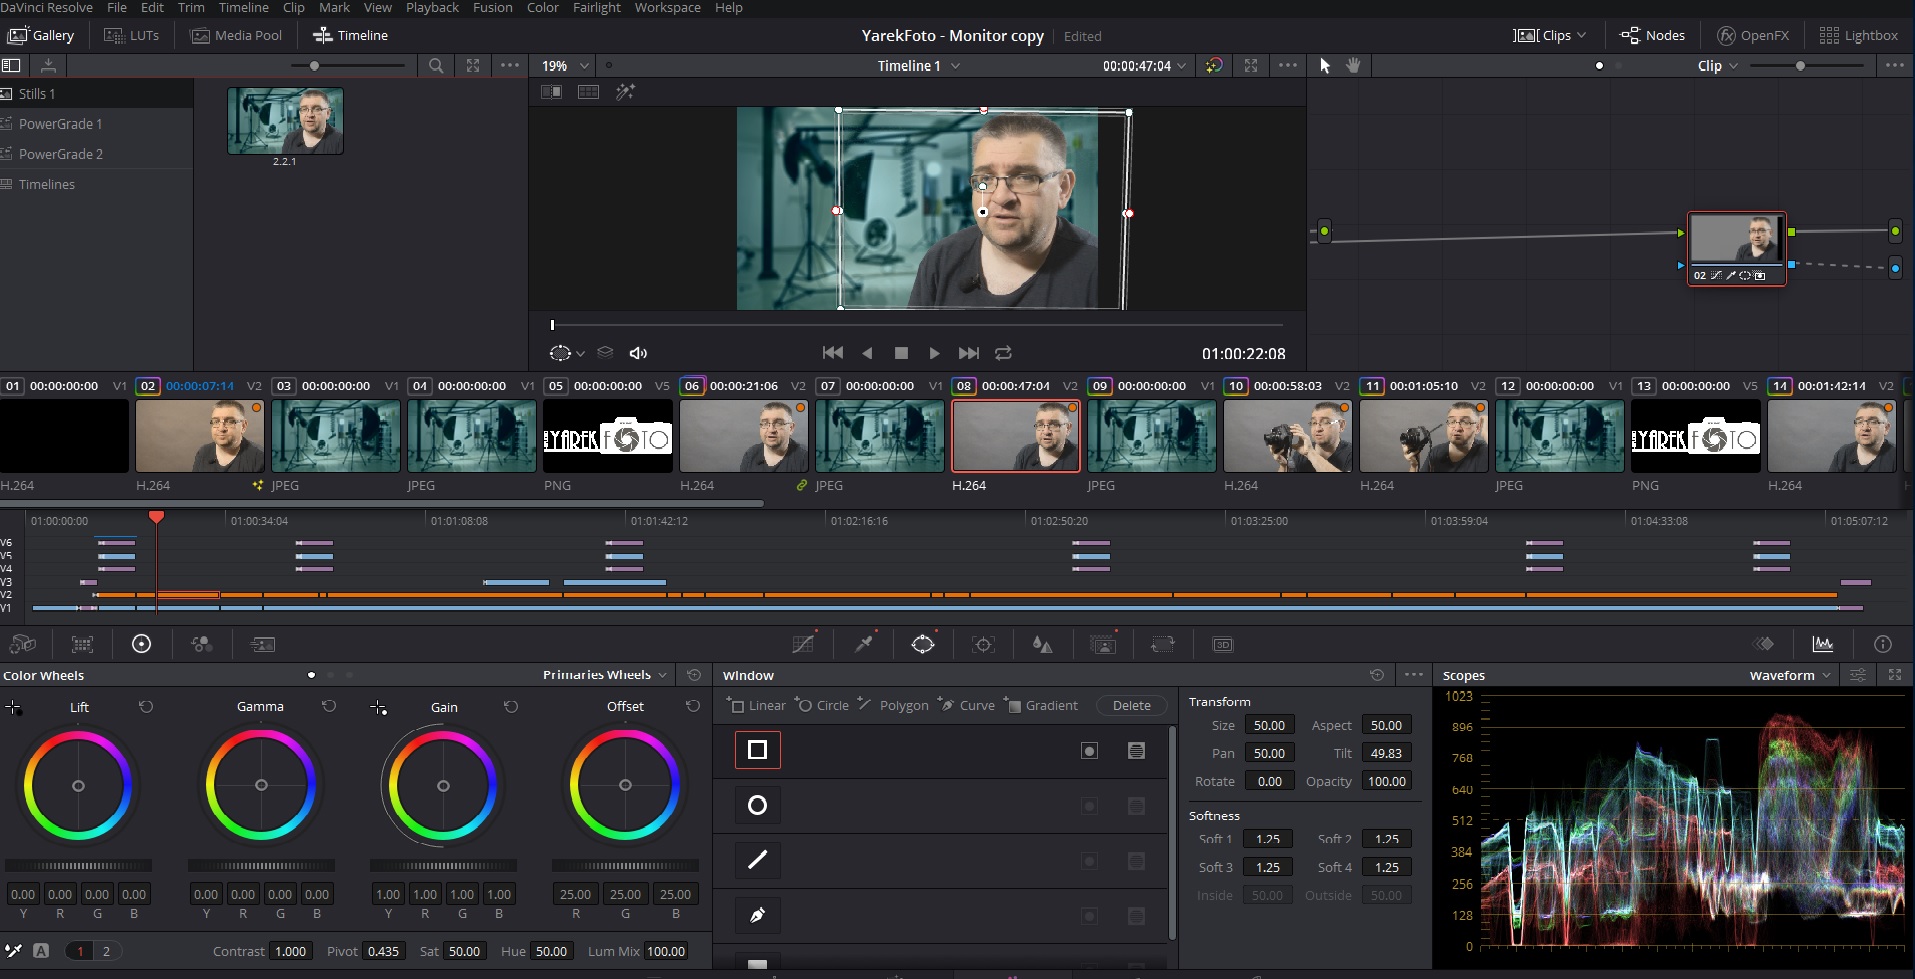Mute audio in the viewer
The height and width of the screenshot is (979, 1915).
(x=639, y=353)
